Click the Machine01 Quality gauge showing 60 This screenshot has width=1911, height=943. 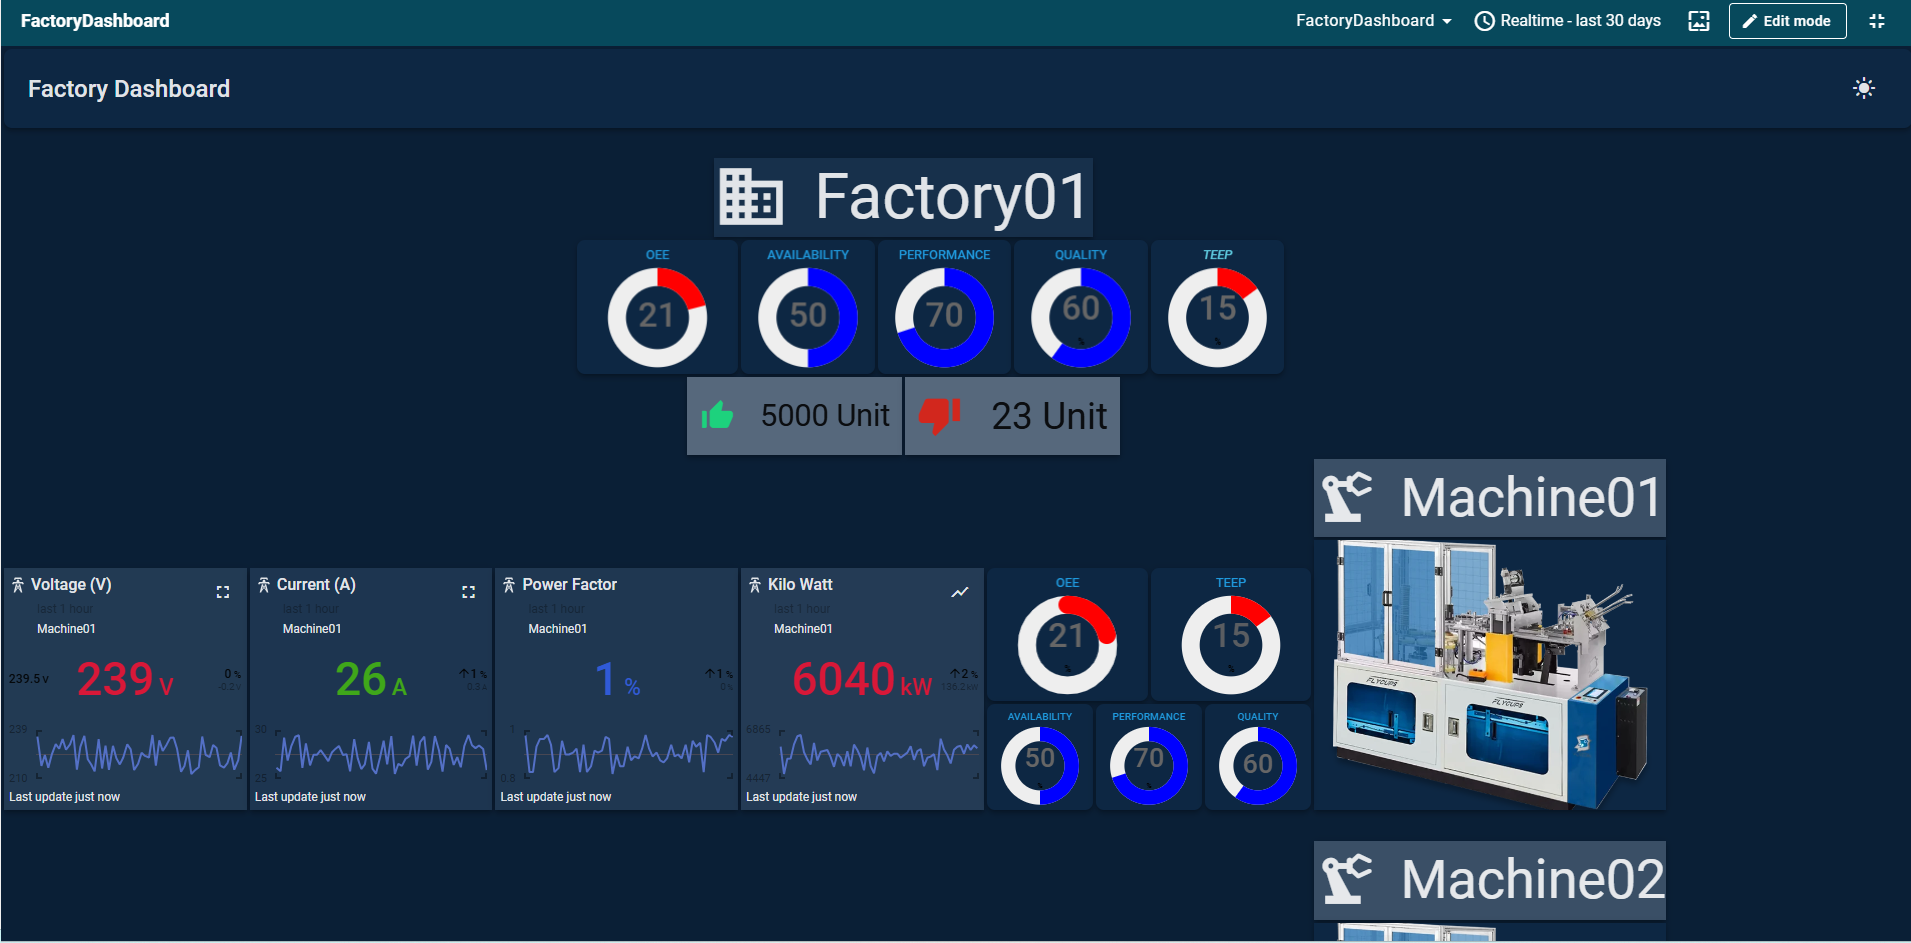coord(1257,765)
